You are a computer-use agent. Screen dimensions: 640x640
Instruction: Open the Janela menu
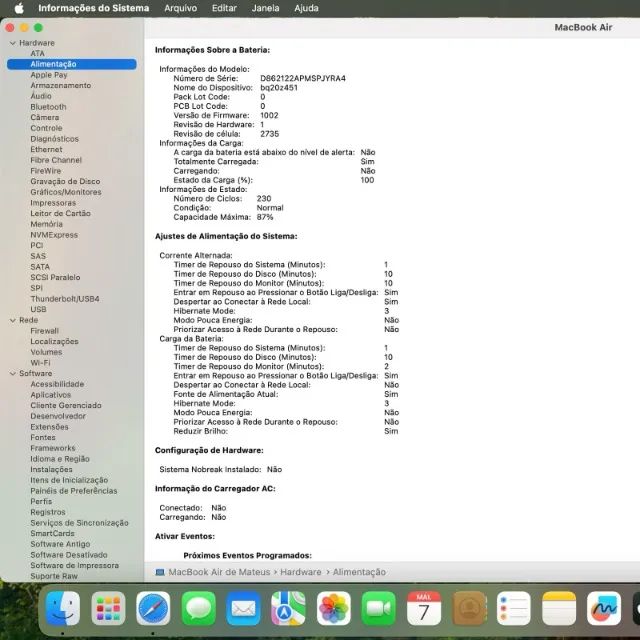265,8
